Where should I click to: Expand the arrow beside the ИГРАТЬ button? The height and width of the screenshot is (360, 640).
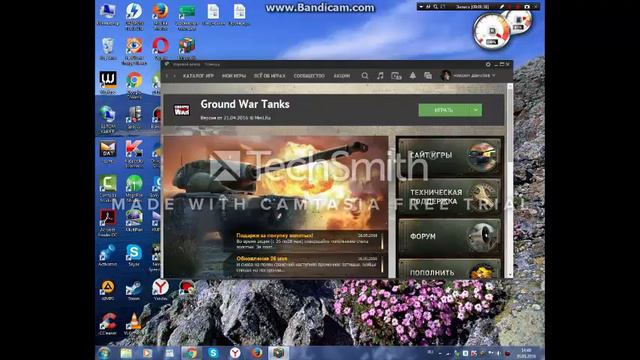click(x=476, y=110)
